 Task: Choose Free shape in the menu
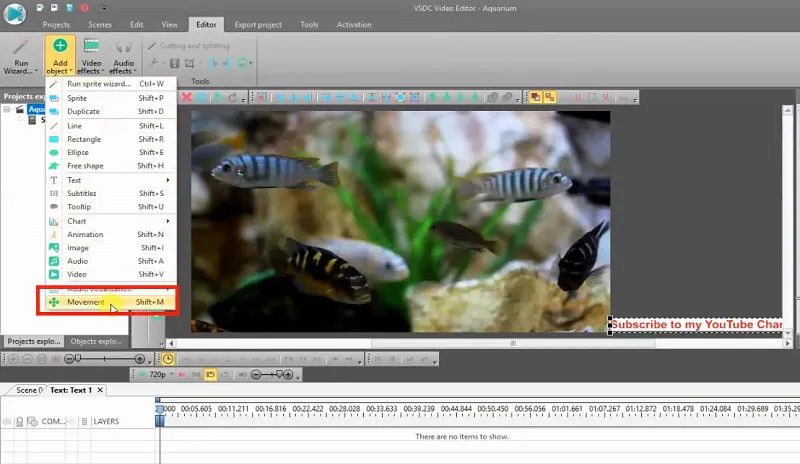pos(111,166)
